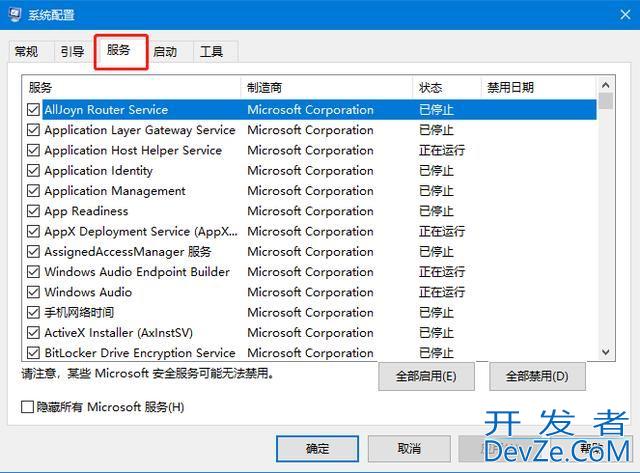The height and width of the screenshot is (473, 640).
Task: Uncheck AppX Deployment Service checkbox
Action: pyautogui.click(x=33, y=231)
